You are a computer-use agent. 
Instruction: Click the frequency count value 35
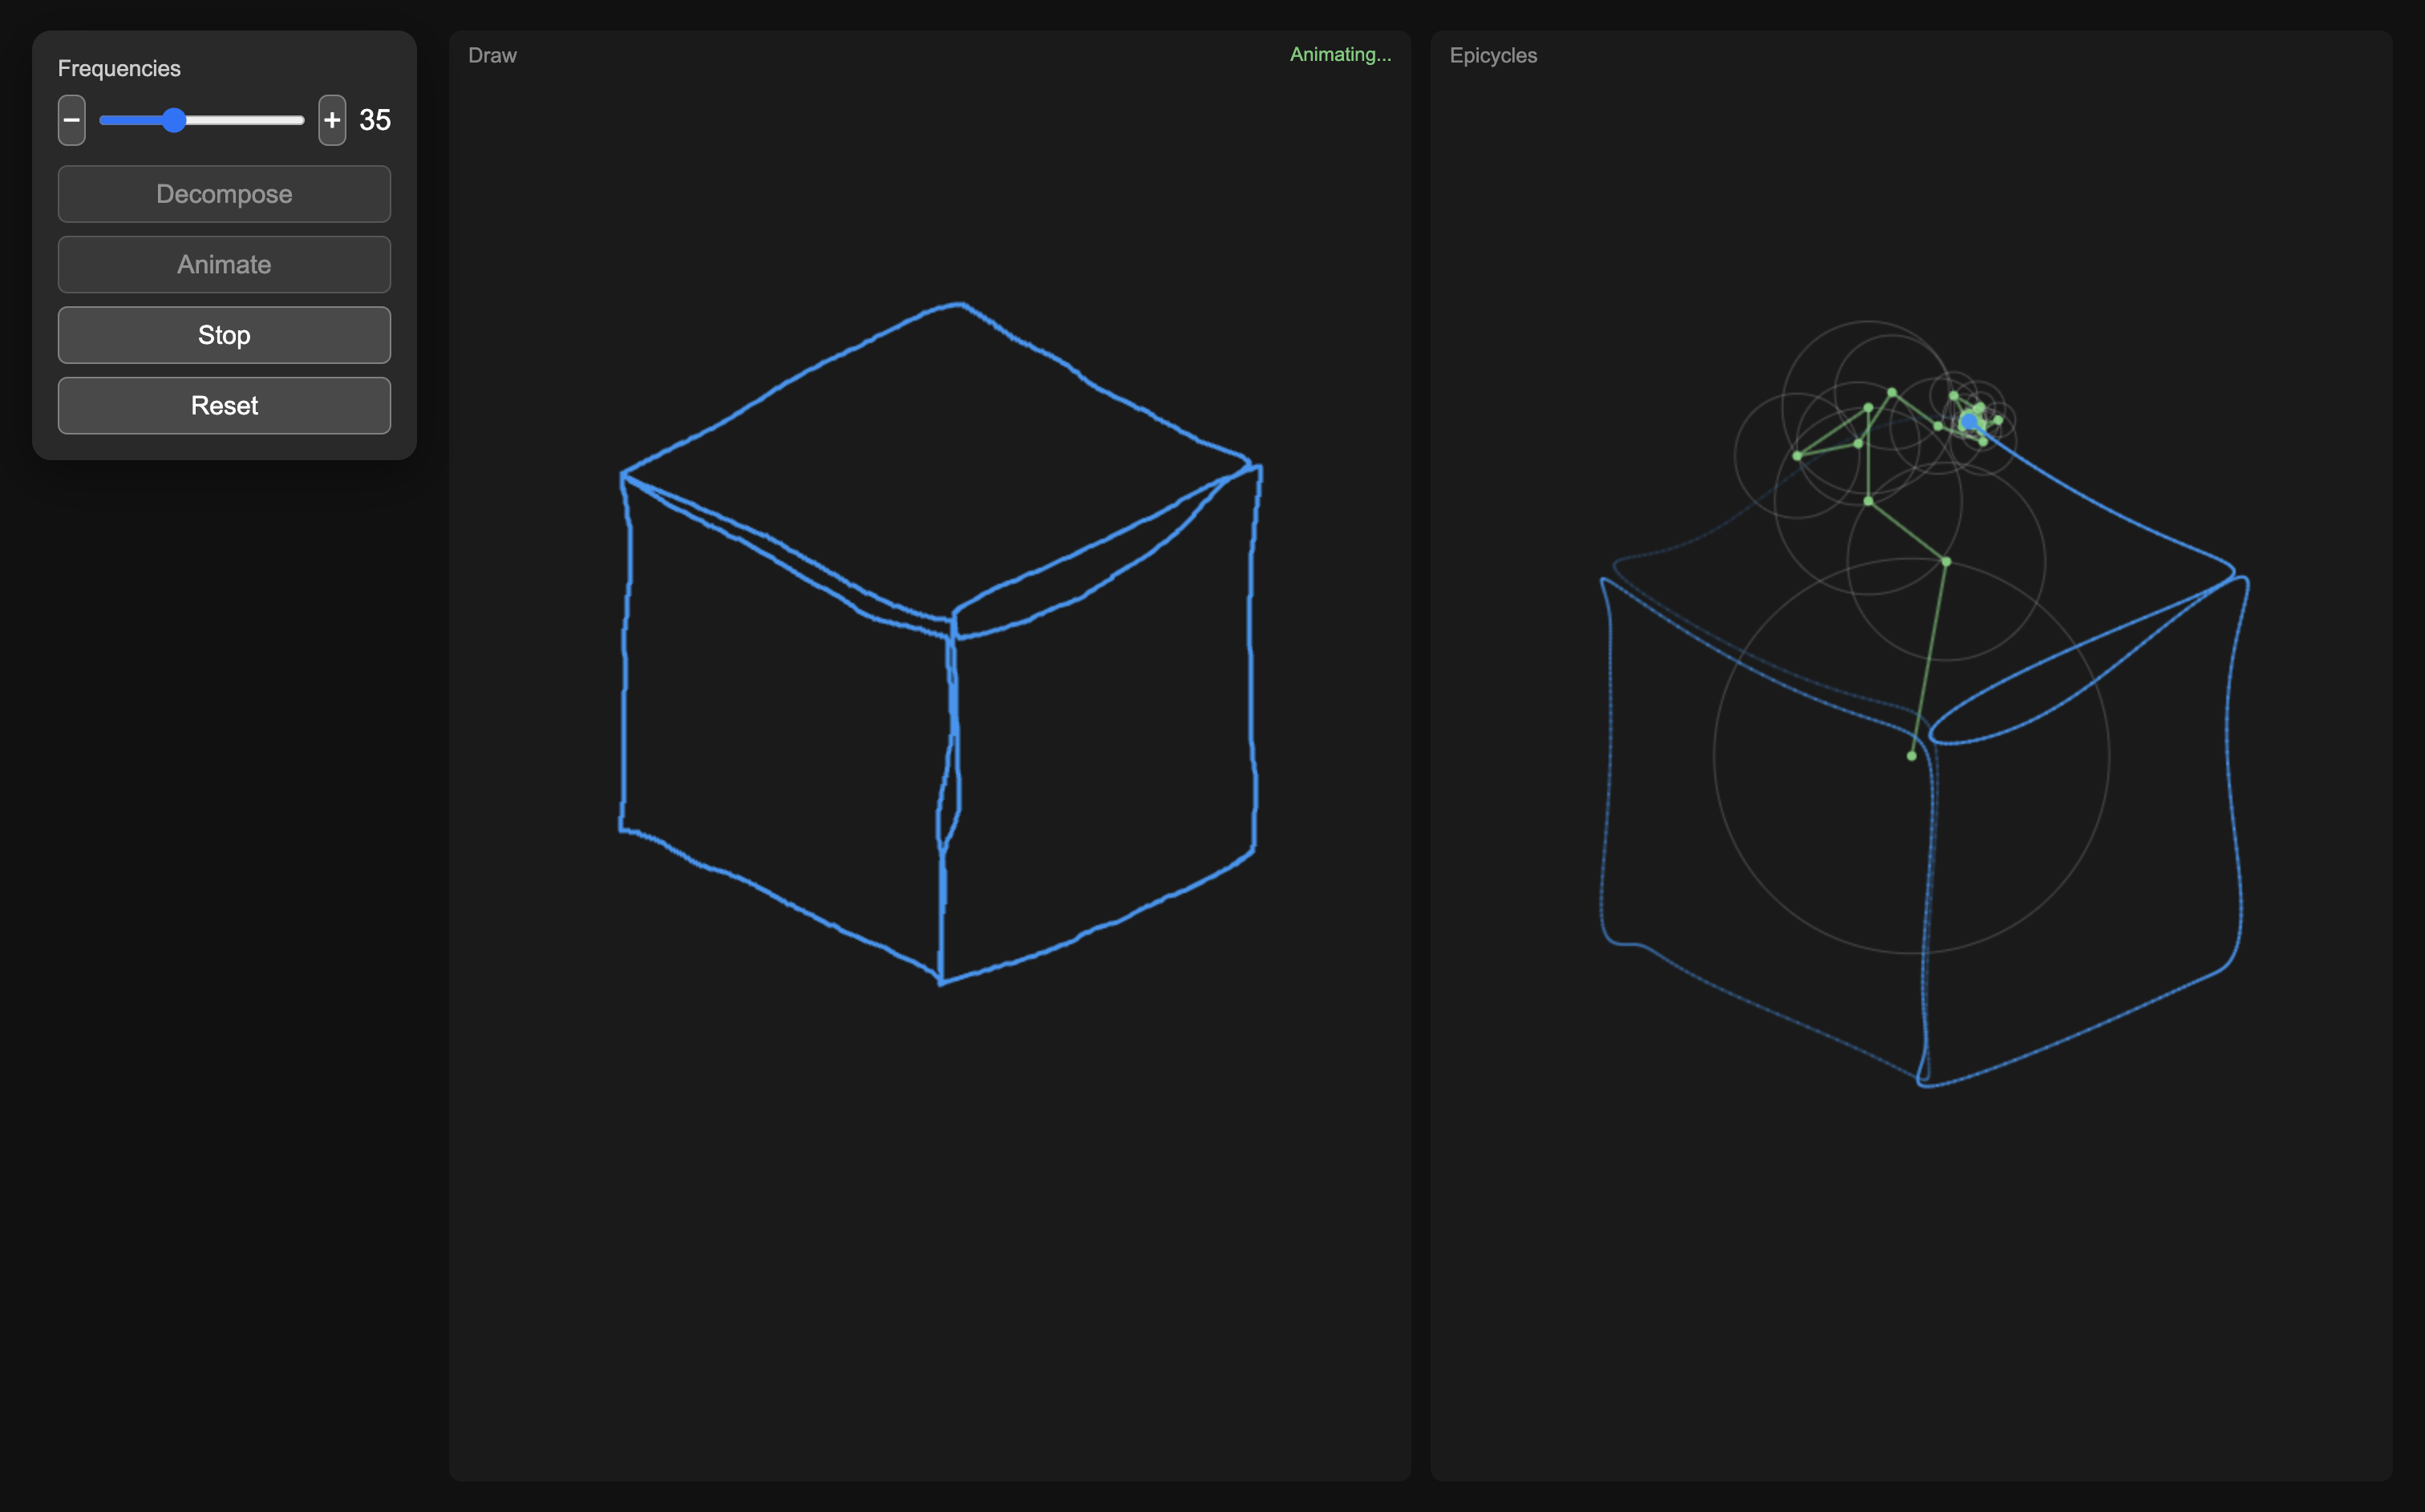[x=375, y=120]
